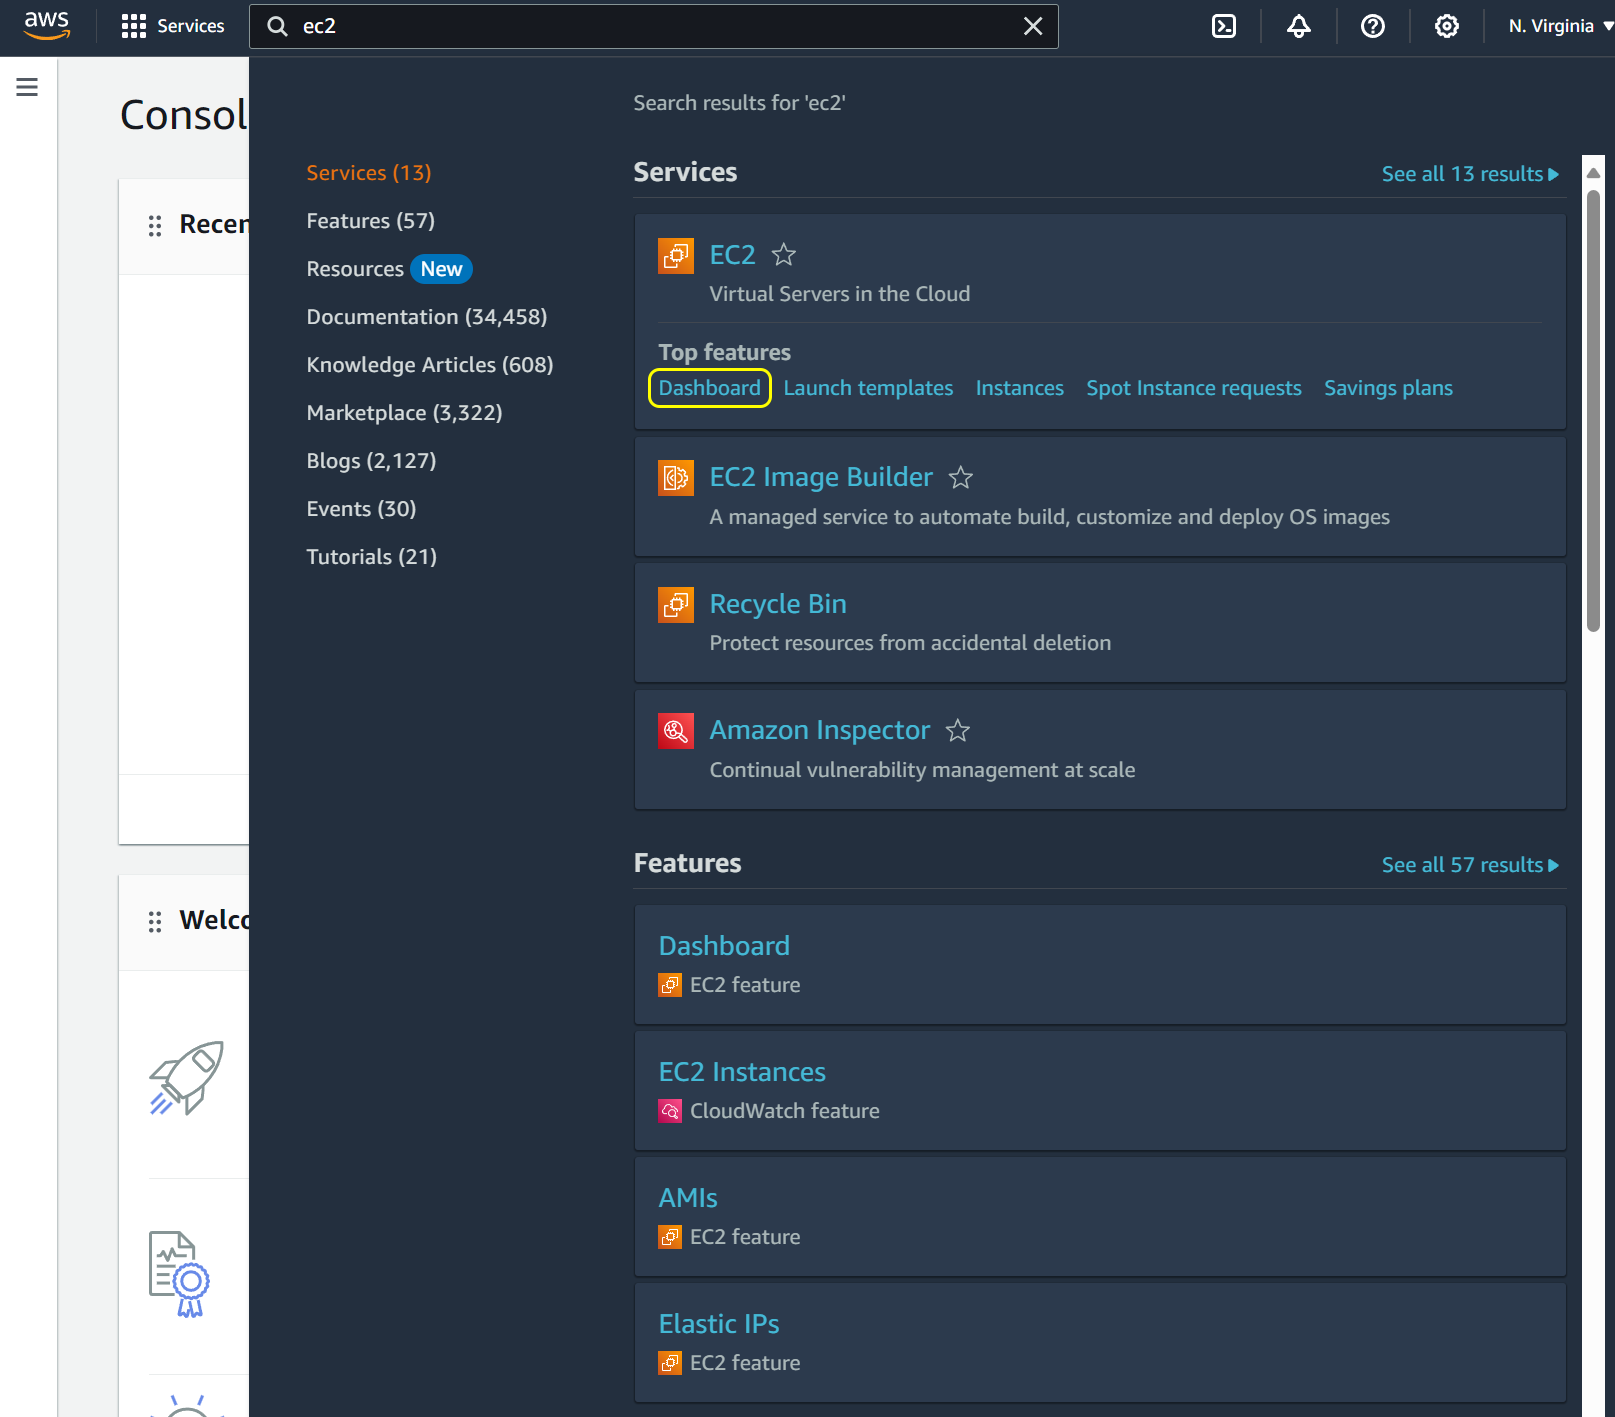Open the Elastic IPs feature card
The width and height of the screenshot is (1615, 1417).
coord(1100,1342)
